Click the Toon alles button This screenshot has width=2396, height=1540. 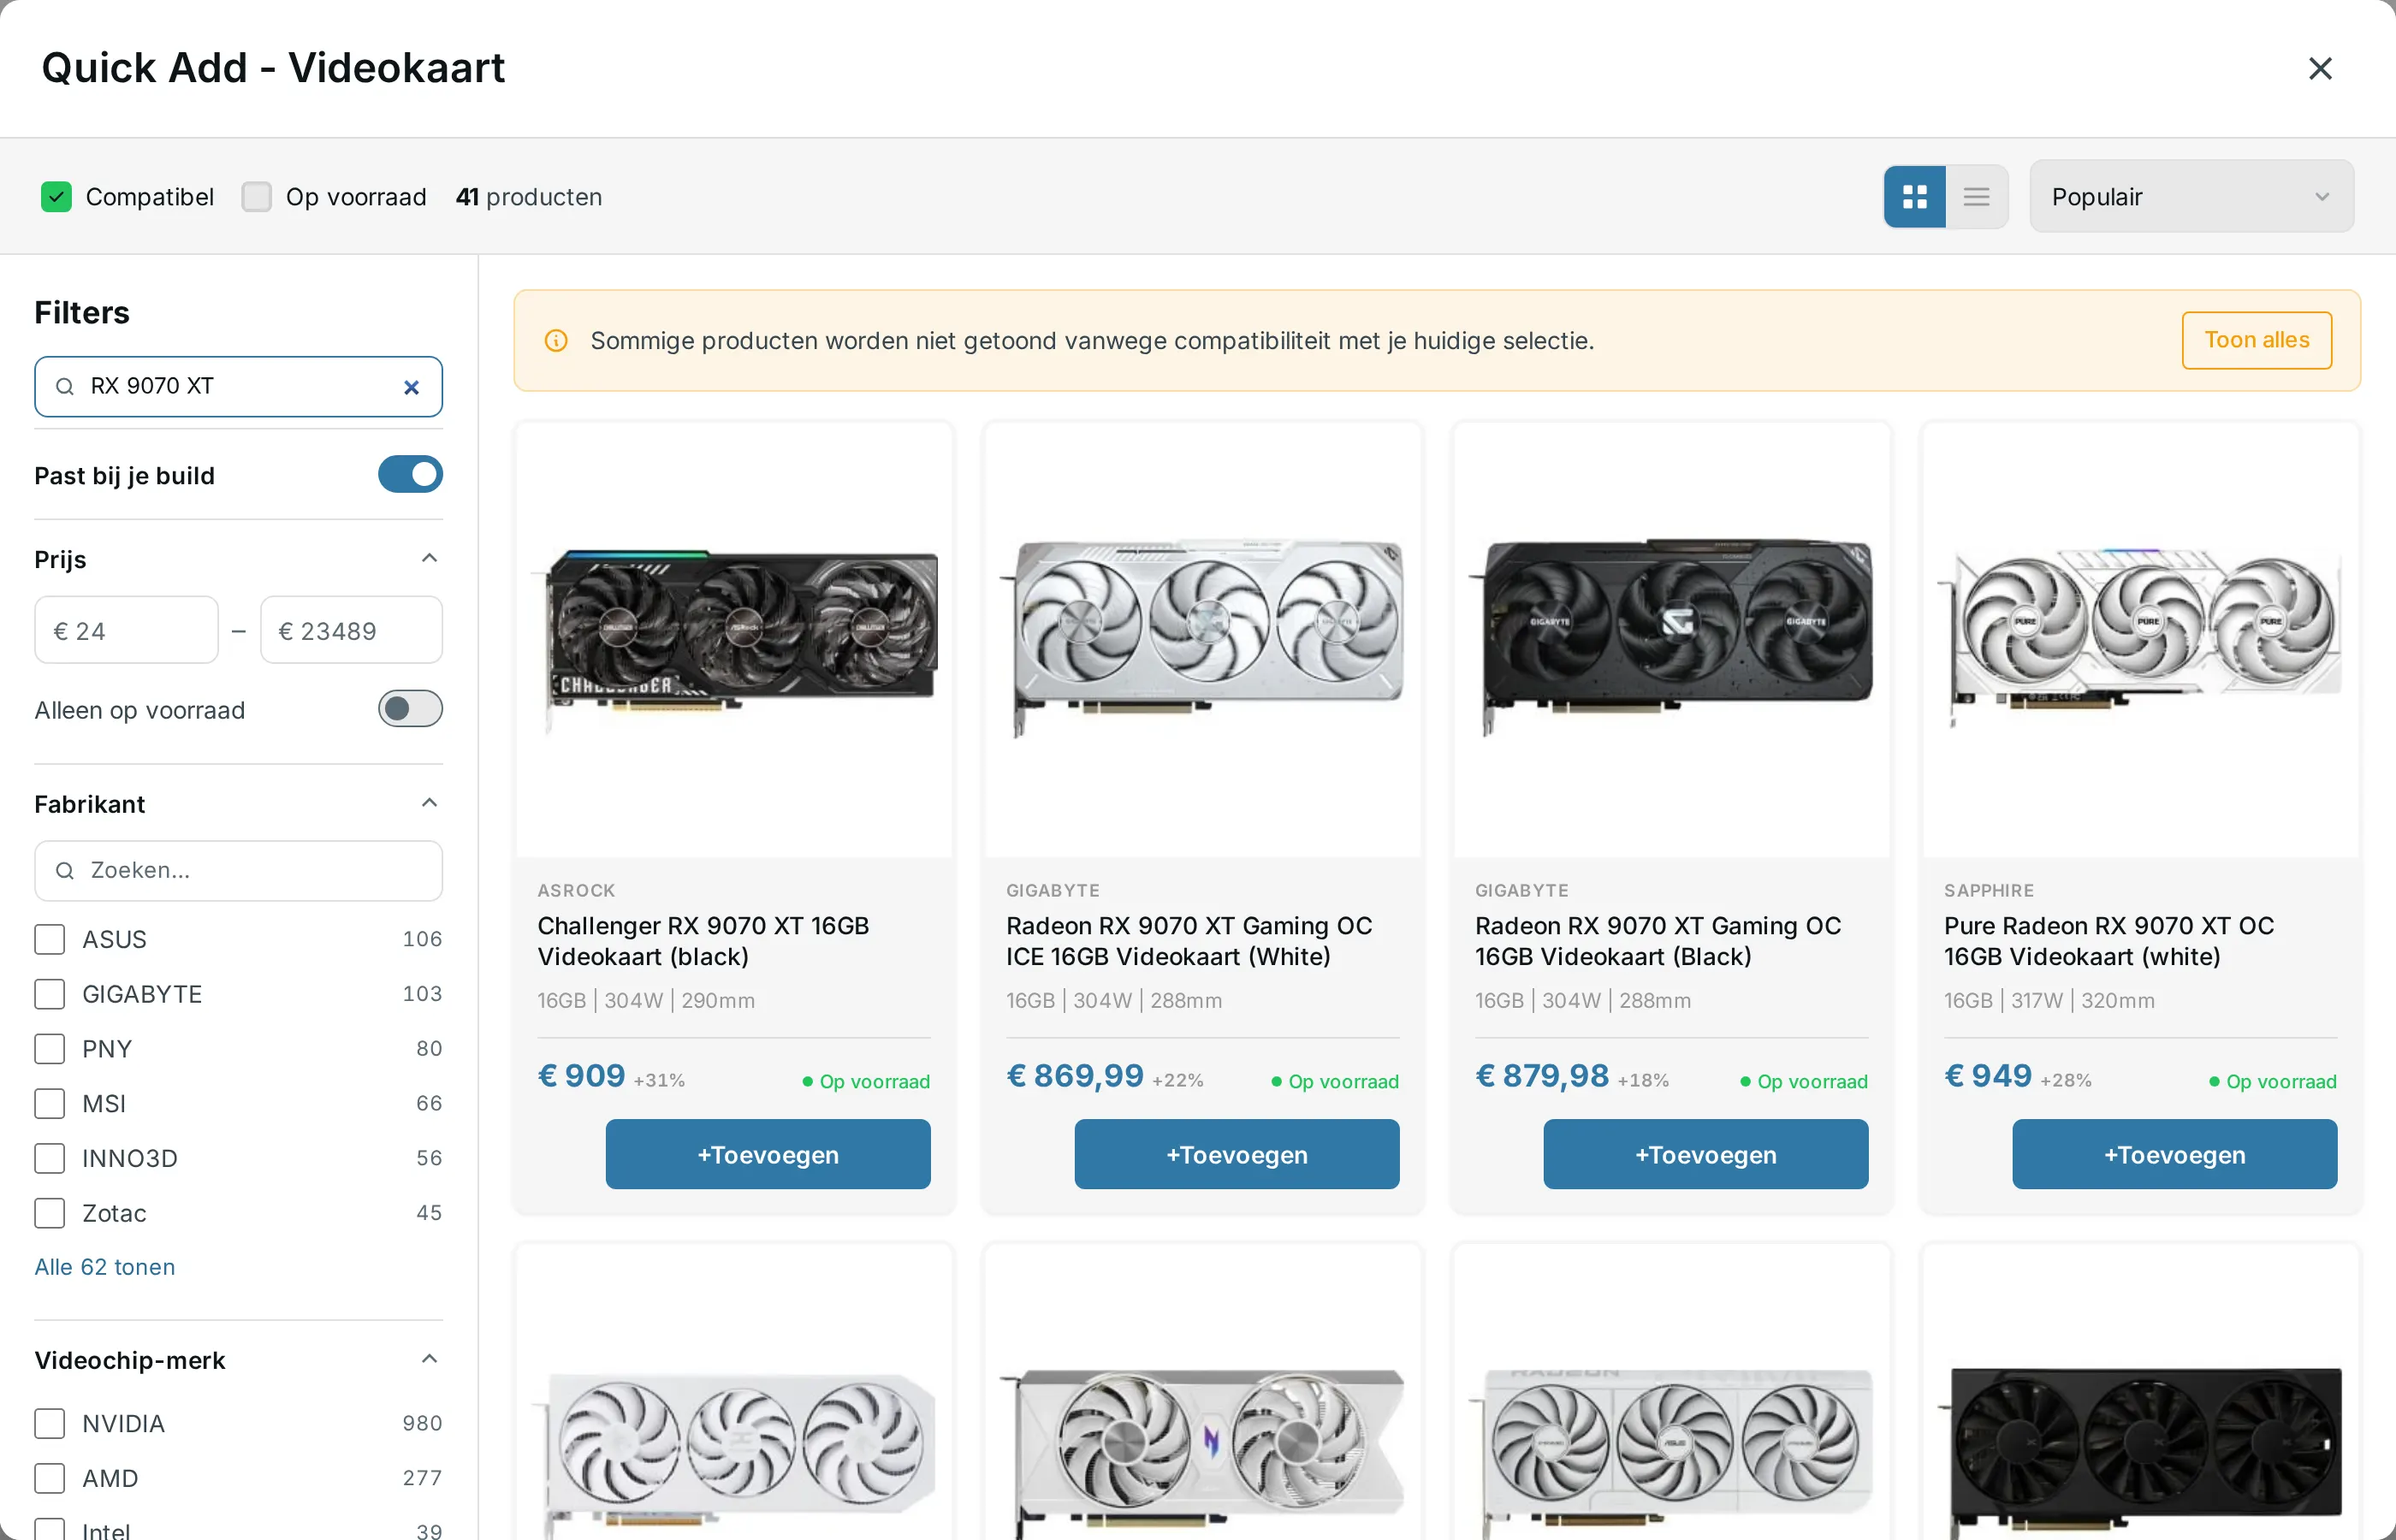(2256, 341)
